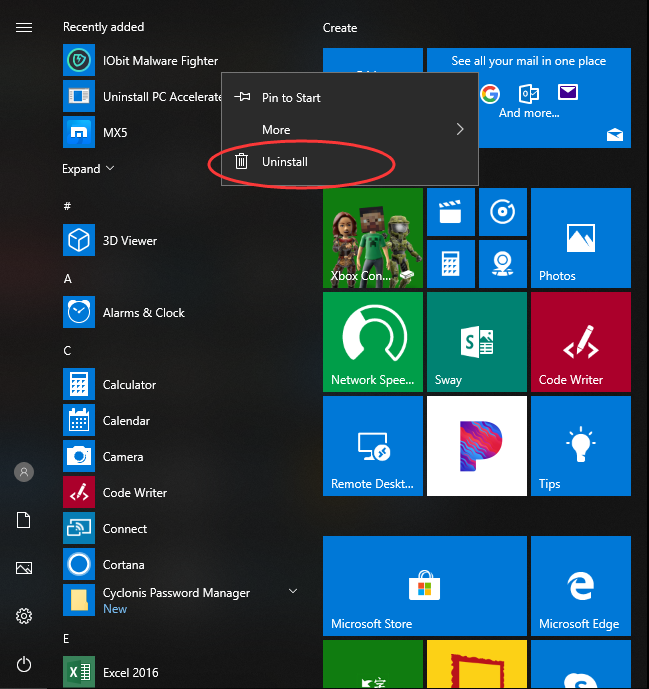Expand the Recently added list

click(x=88, y=169)
